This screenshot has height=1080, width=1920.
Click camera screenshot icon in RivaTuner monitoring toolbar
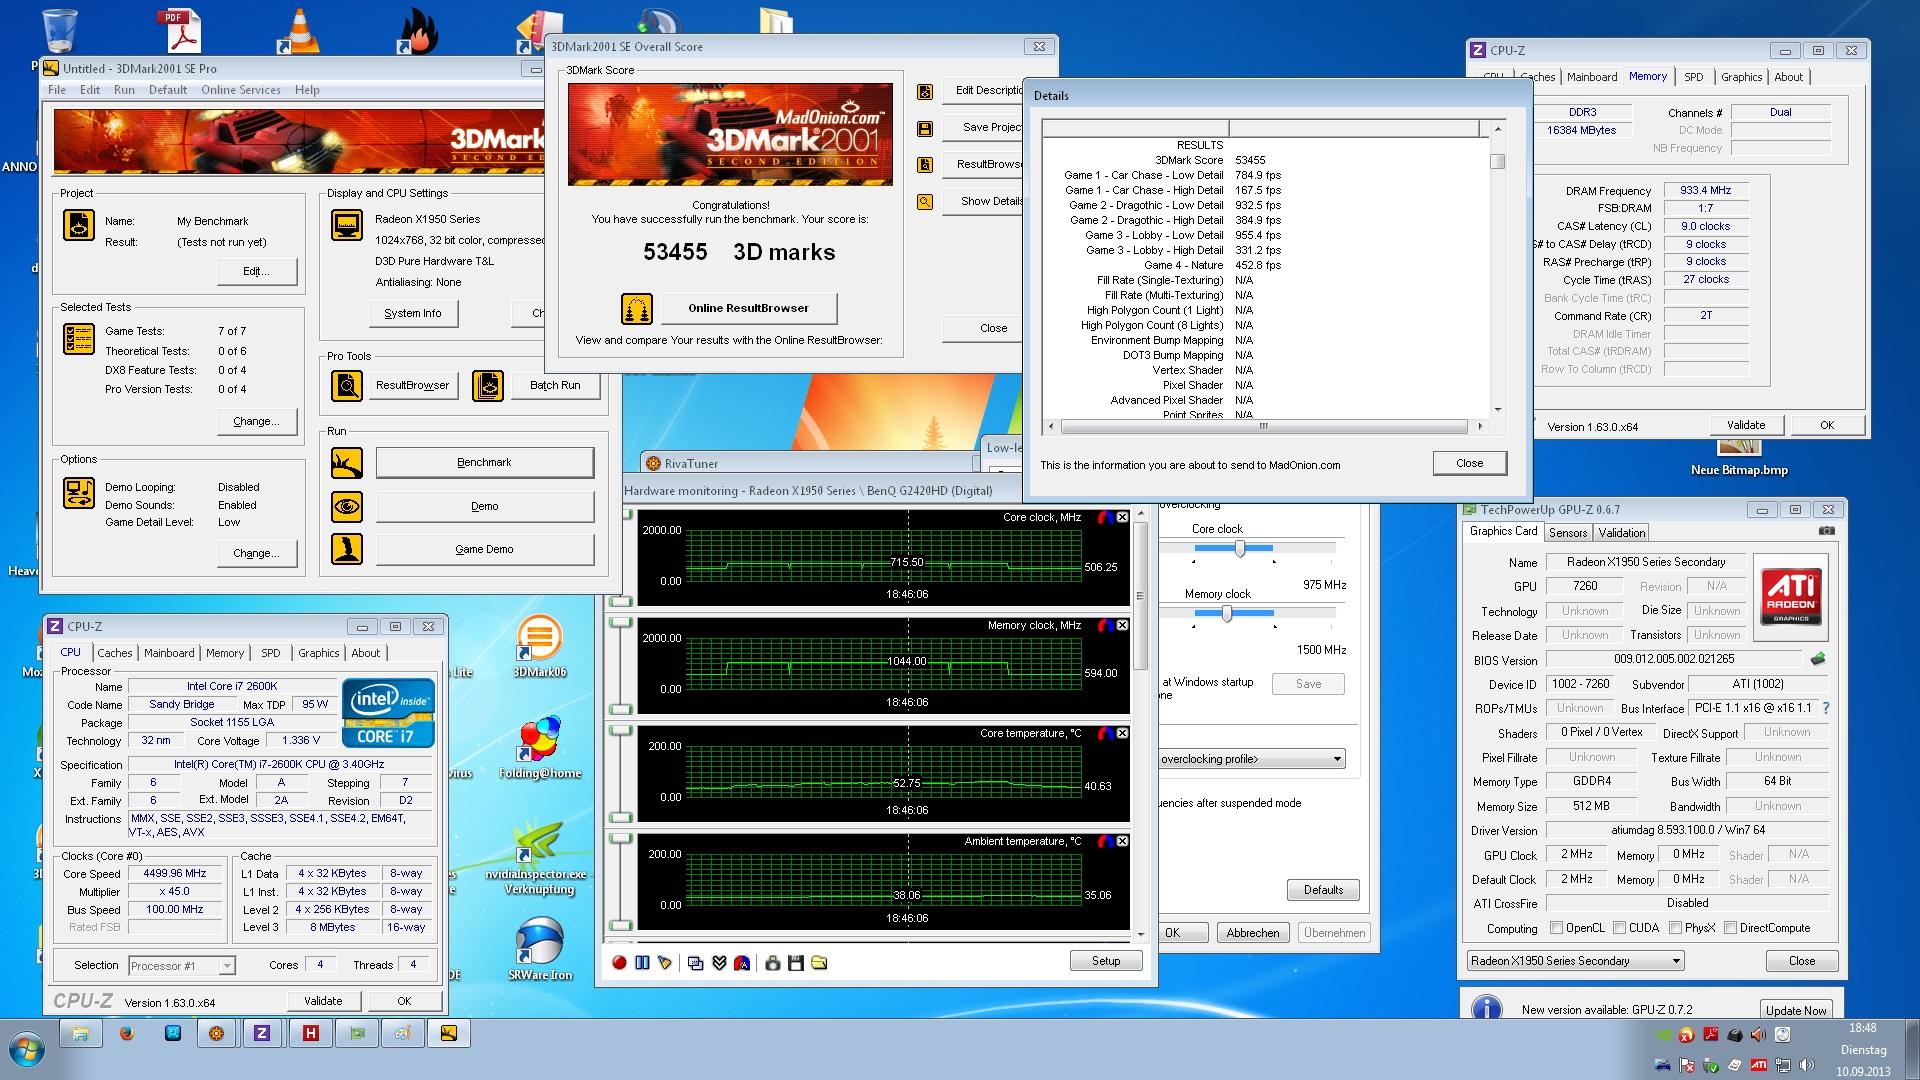pos(772,963)
